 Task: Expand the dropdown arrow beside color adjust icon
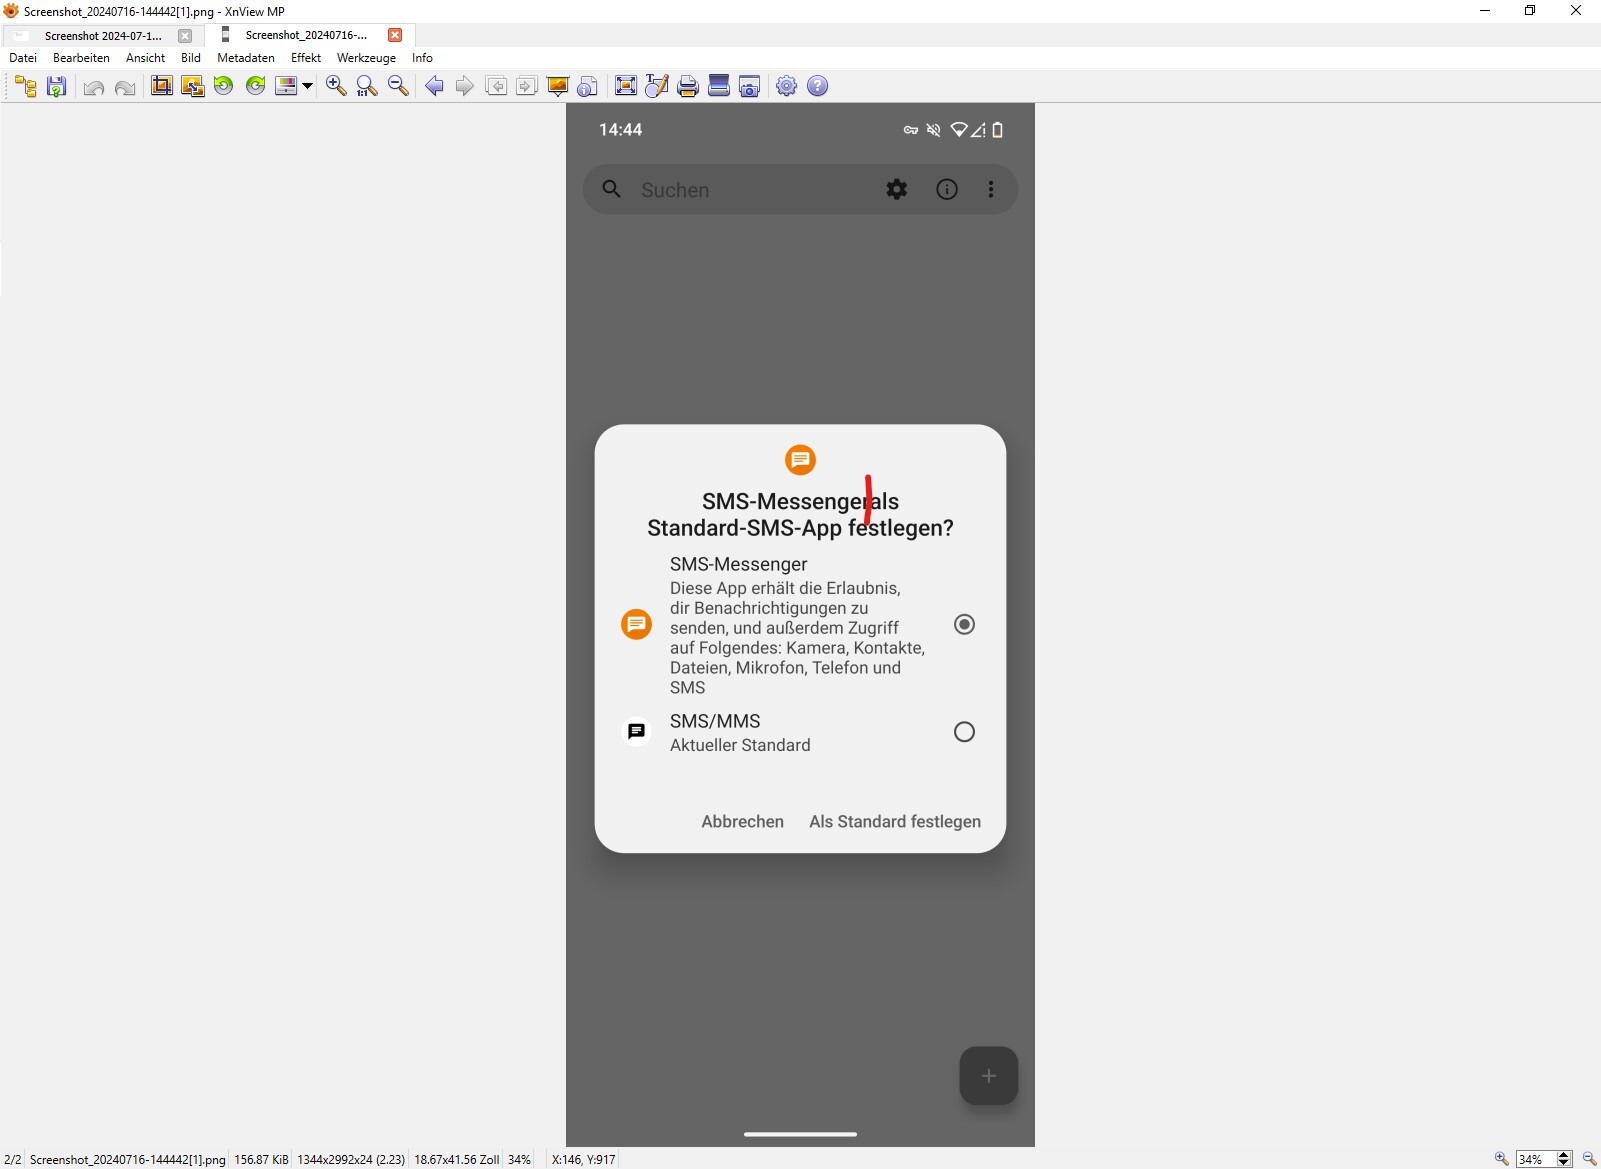(307, 87)
